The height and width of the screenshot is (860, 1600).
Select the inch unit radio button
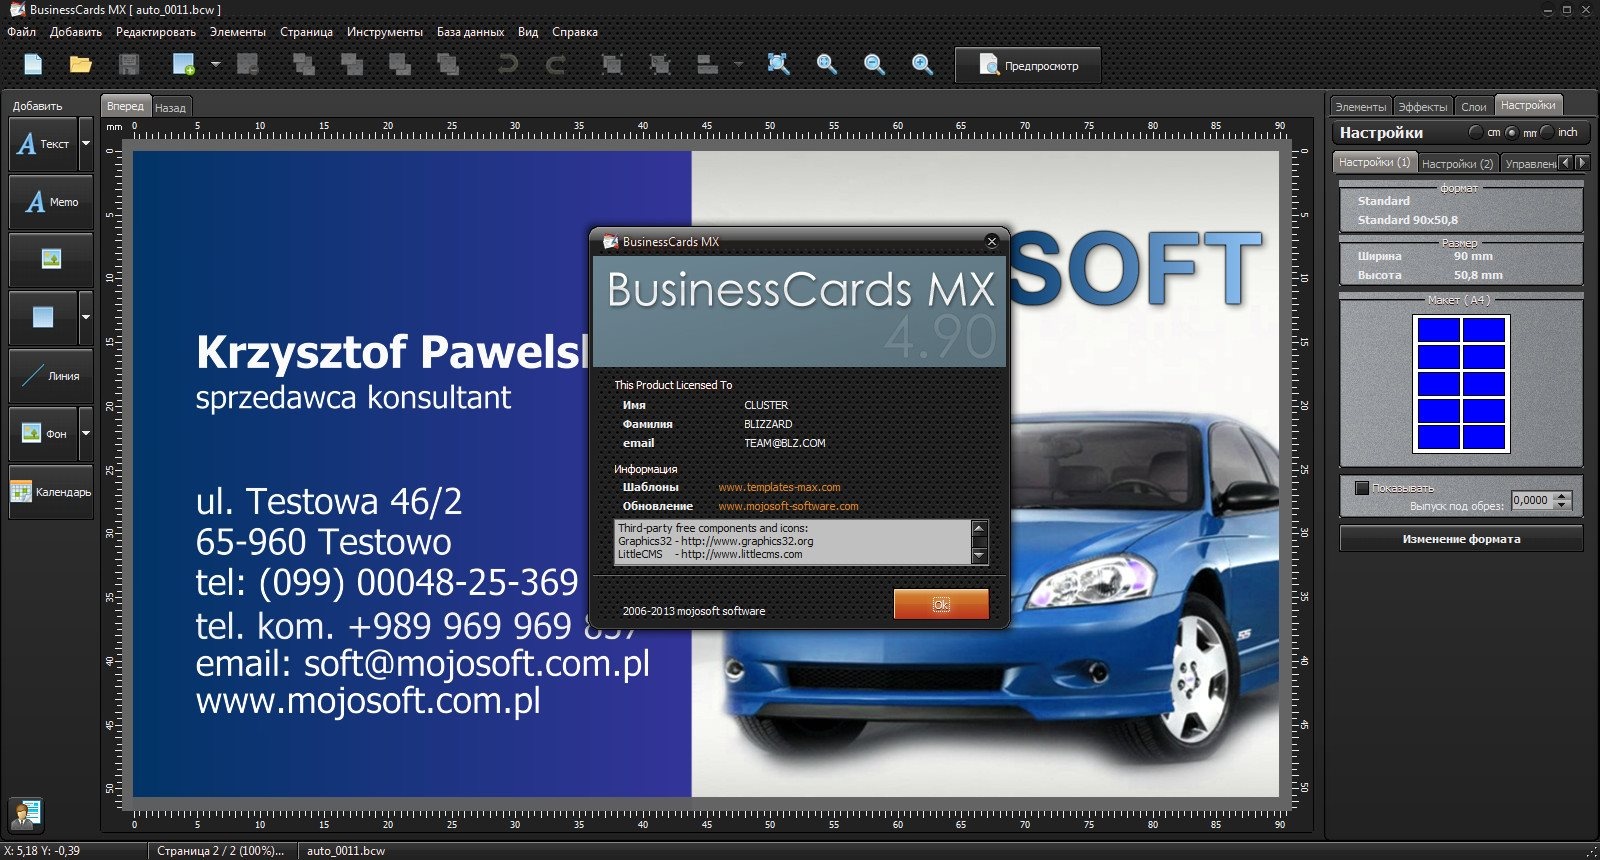click(1546, 132)
